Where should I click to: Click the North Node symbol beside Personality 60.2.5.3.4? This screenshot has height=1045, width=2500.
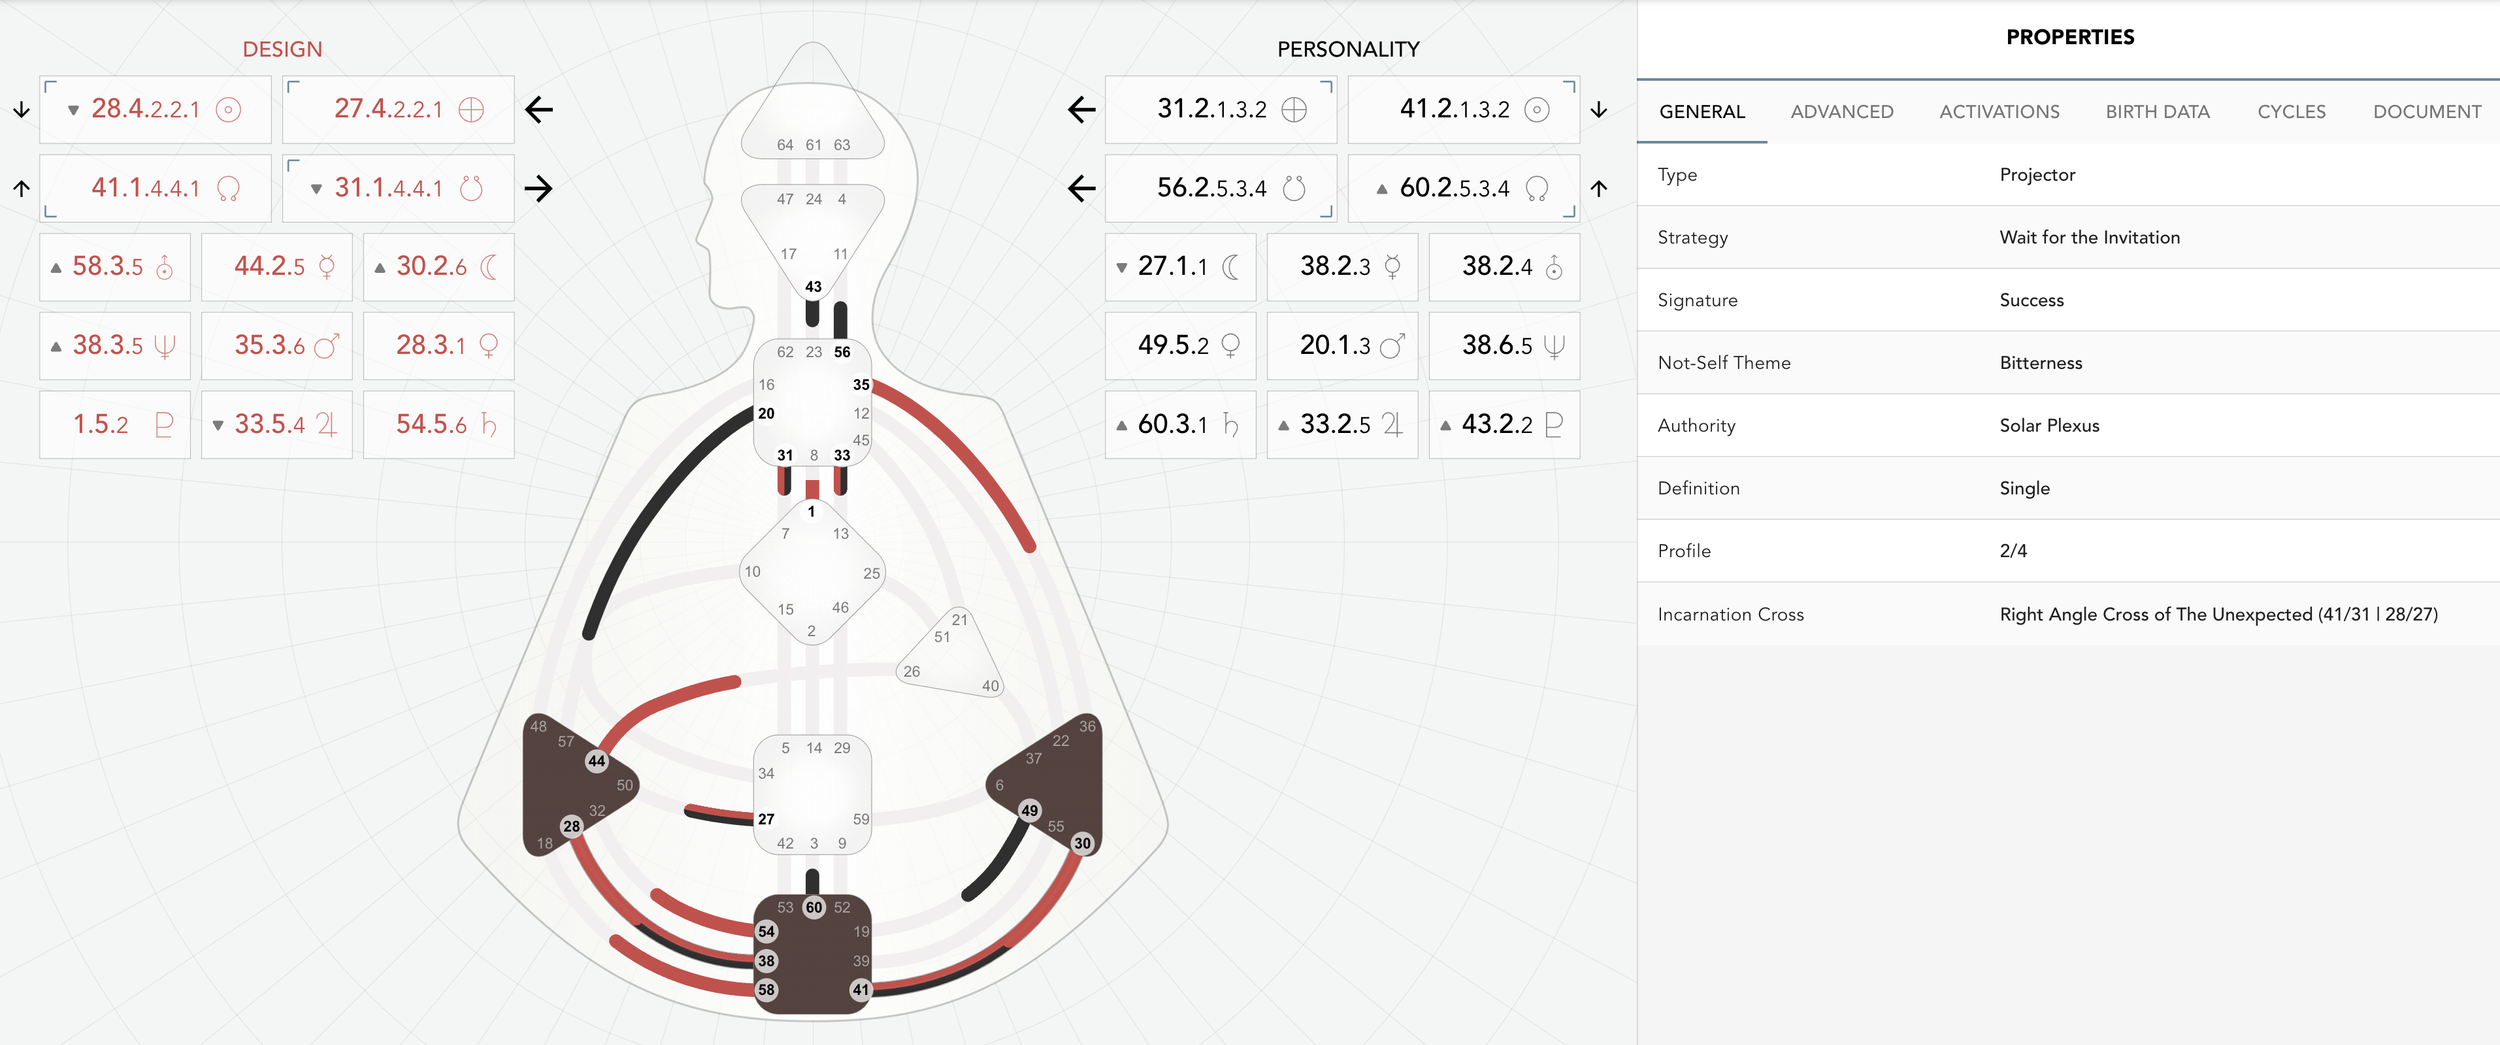click(1537, 188)
